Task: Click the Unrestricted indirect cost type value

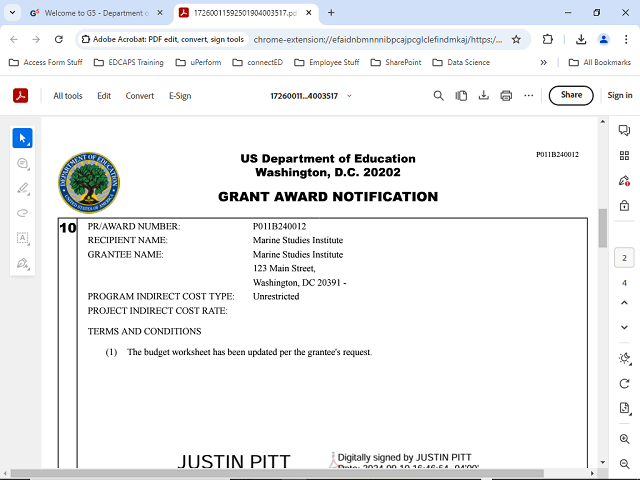Action: (x=276, y=296)
